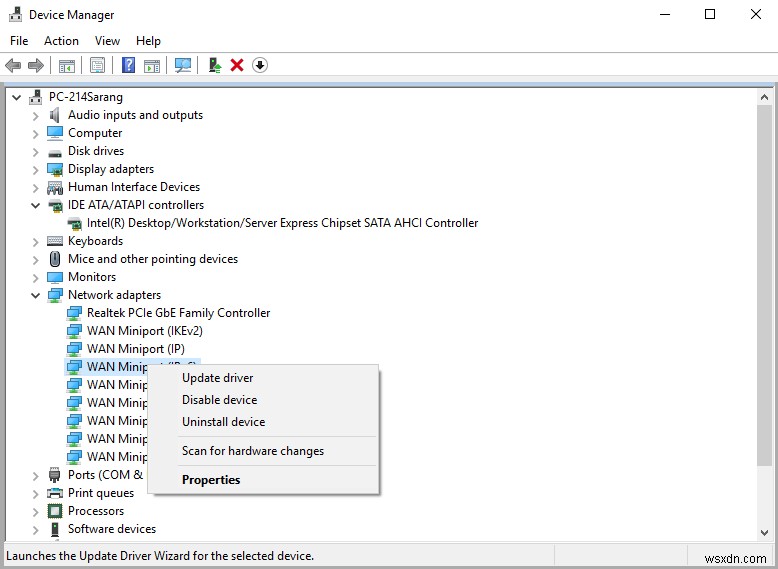778x569 pixels.
Task: Select the Software devices label
Action: click(x=112, y=529)
